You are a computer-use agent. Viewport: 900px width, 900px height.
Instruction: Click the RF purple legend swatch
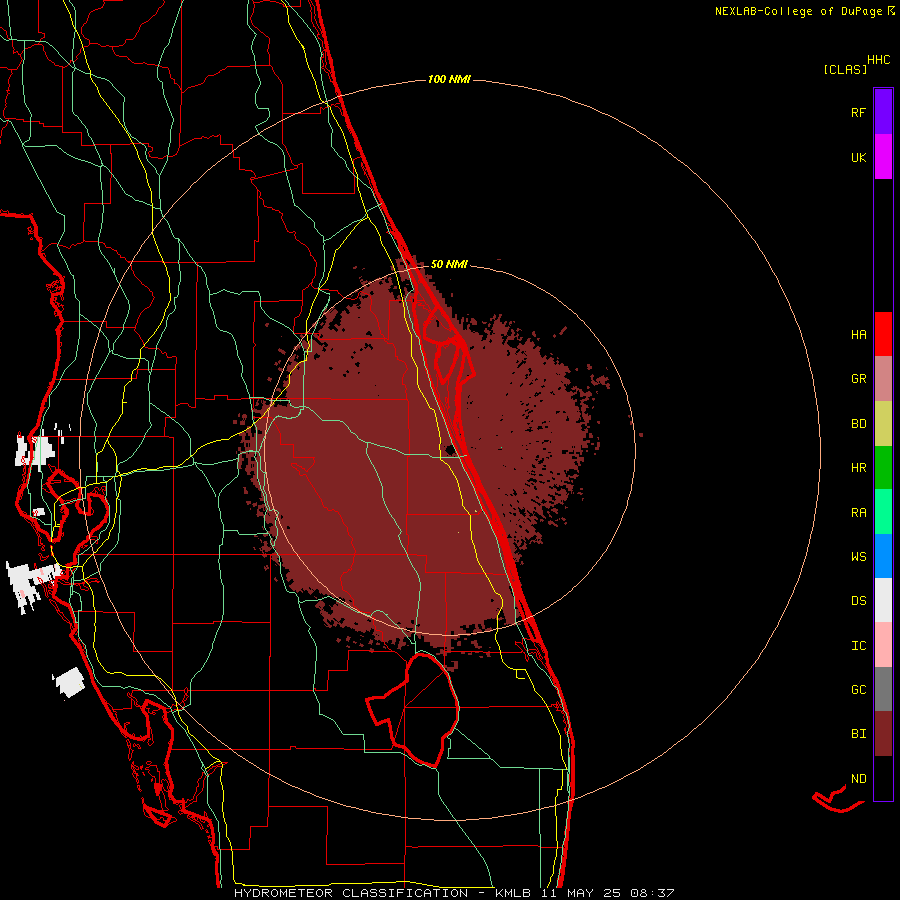(x=883, y=112)
